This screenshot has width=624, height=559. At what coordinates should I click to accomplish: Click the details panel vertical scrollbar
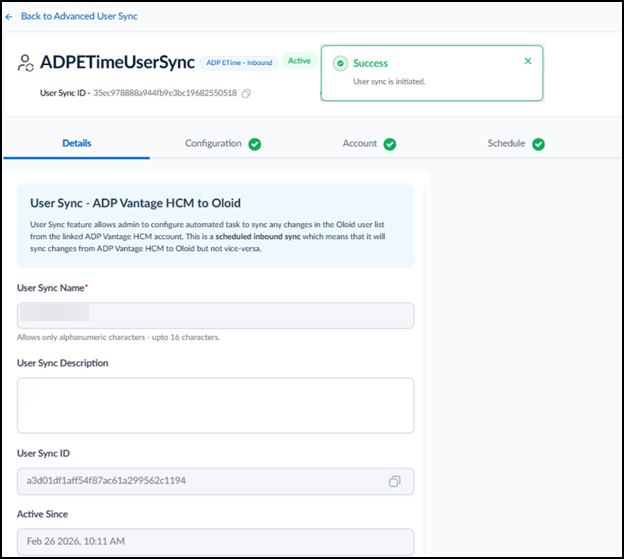(425, 370)
